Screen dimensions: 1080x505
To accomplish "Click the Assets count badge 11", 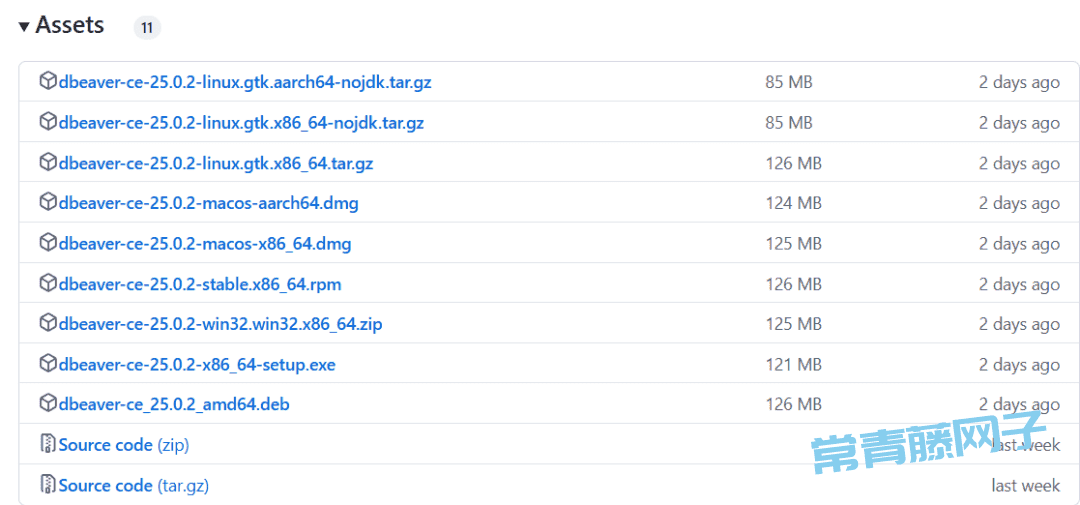I will [147, 28].
